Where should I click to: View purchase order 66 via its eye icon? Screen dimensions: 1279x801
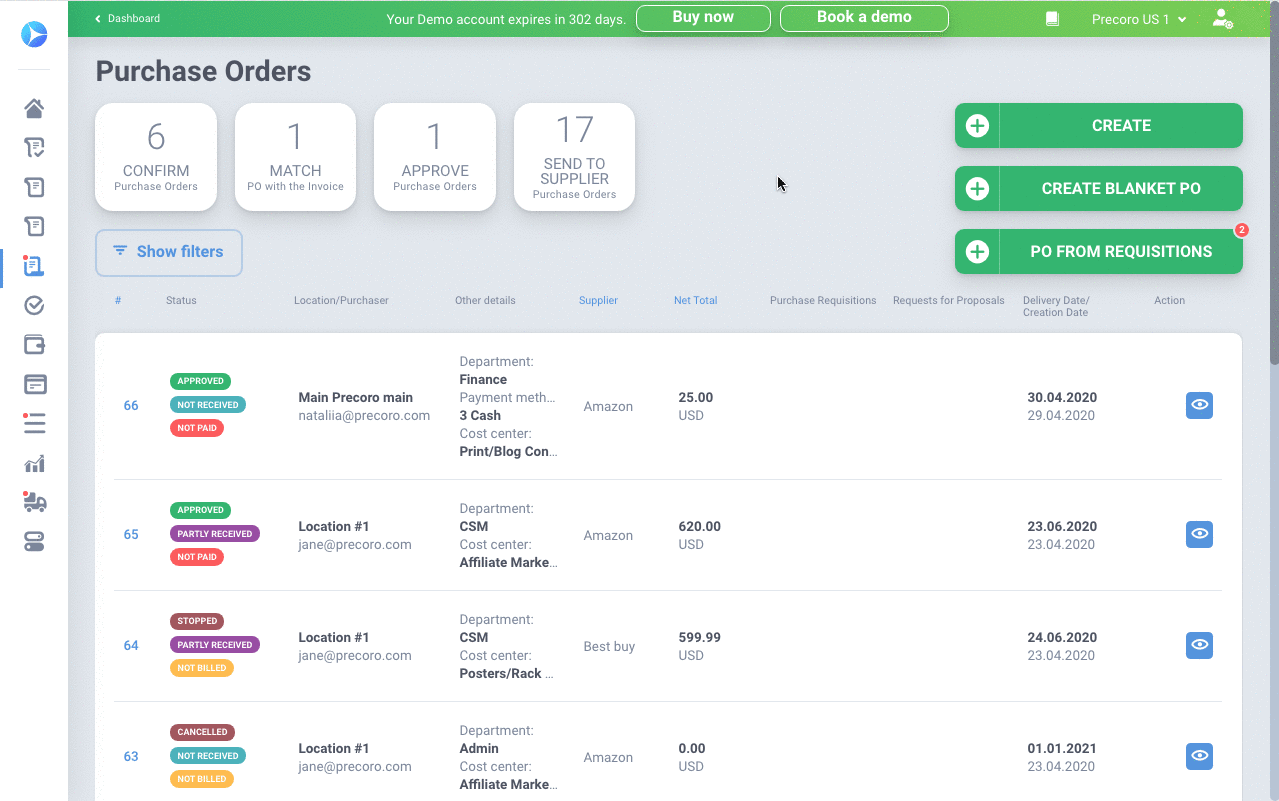(1199, 405)
